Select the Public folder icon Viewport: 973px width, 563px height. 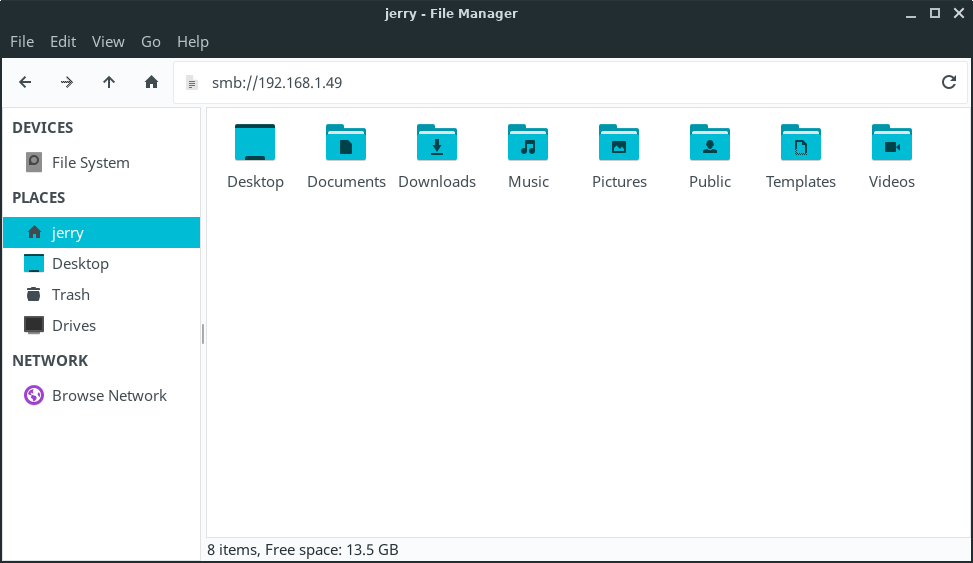(x=710, y=144)
